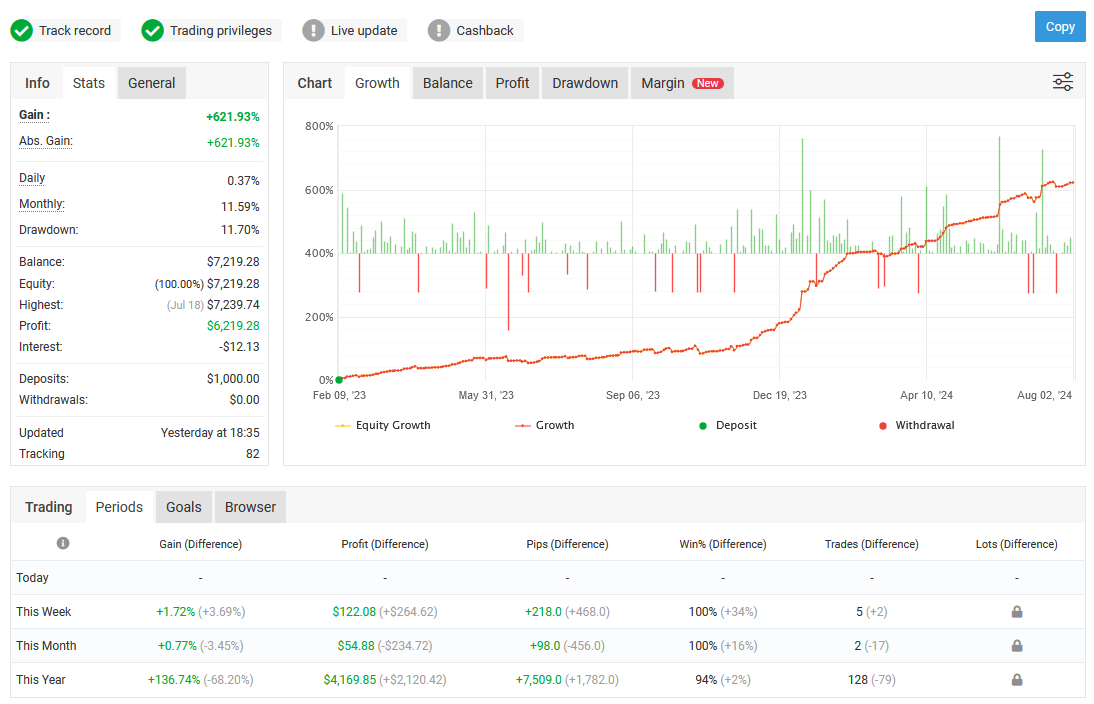Click the lock icon in This Year row
Image resolution: width=1094 pixels, height=704 pixels.
pyautogui.click(x=1016, y=680)
